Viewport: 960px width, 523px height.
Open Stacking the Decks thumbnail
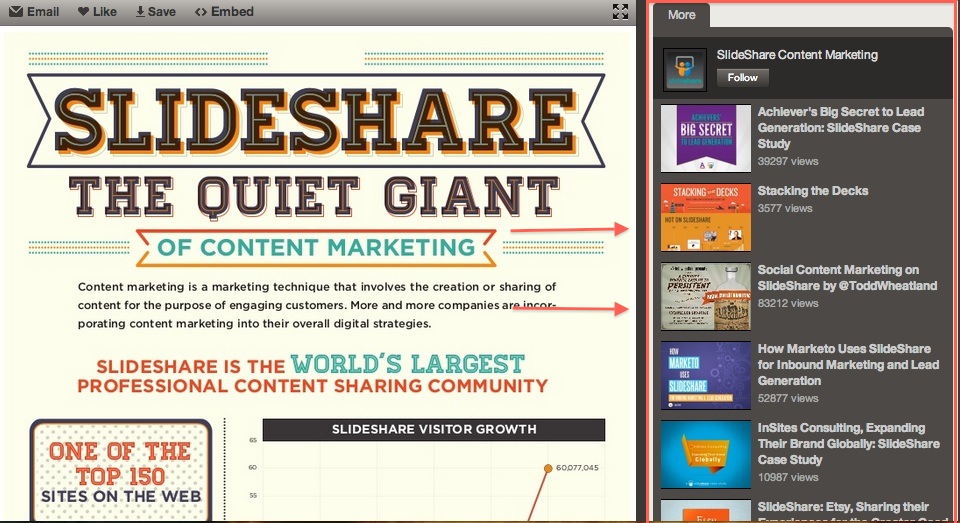pyautogui.click(x=706, y=217)
